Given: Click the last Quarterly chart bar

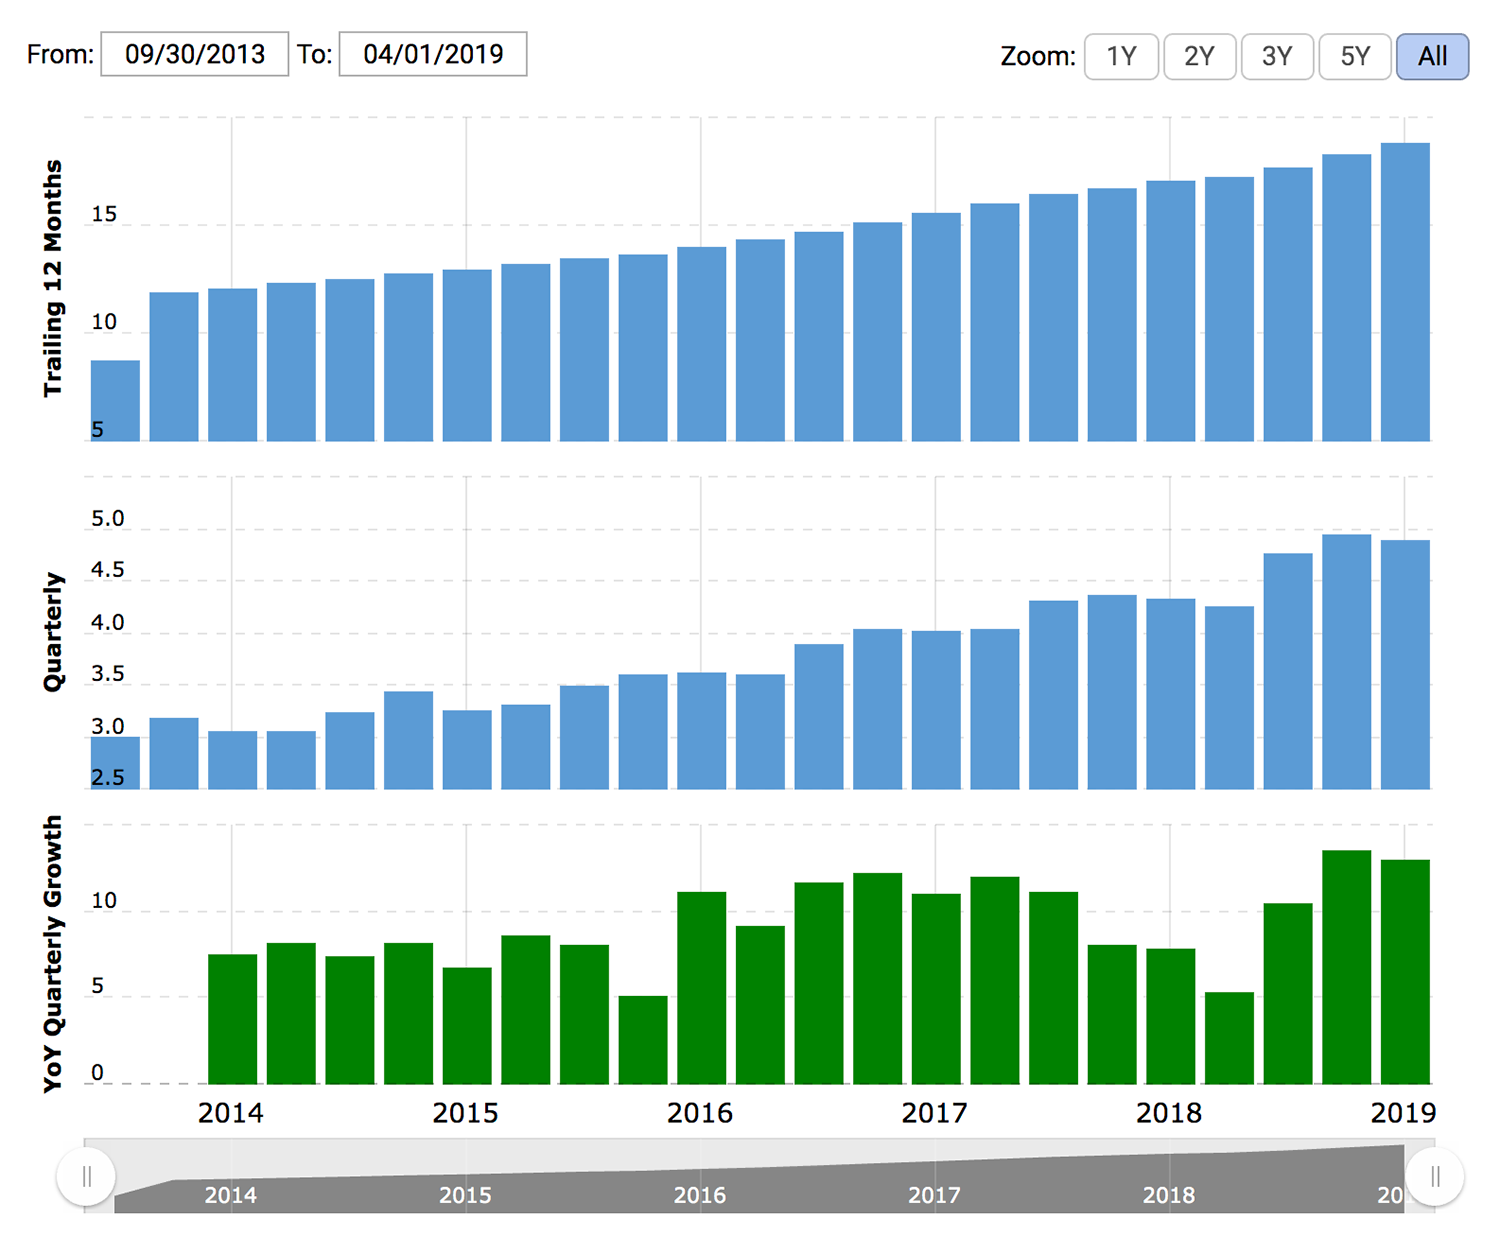Looking at the screenshot, I should tap(1405, 665).
